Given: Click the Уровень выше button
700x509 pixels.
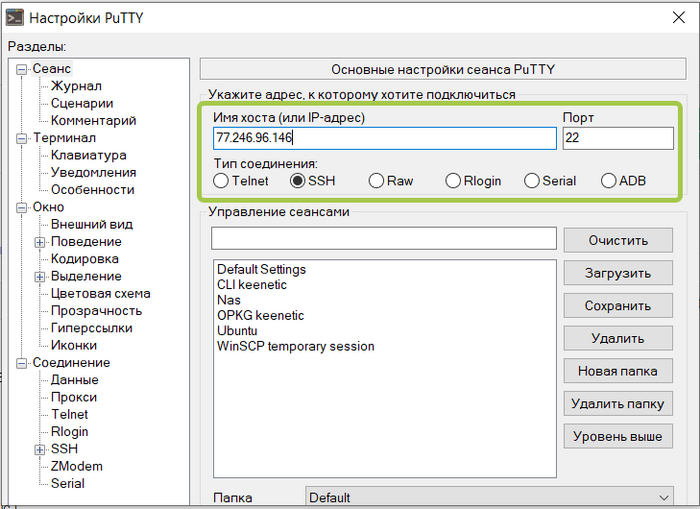Looking at the screenshot, I should 618,436.
